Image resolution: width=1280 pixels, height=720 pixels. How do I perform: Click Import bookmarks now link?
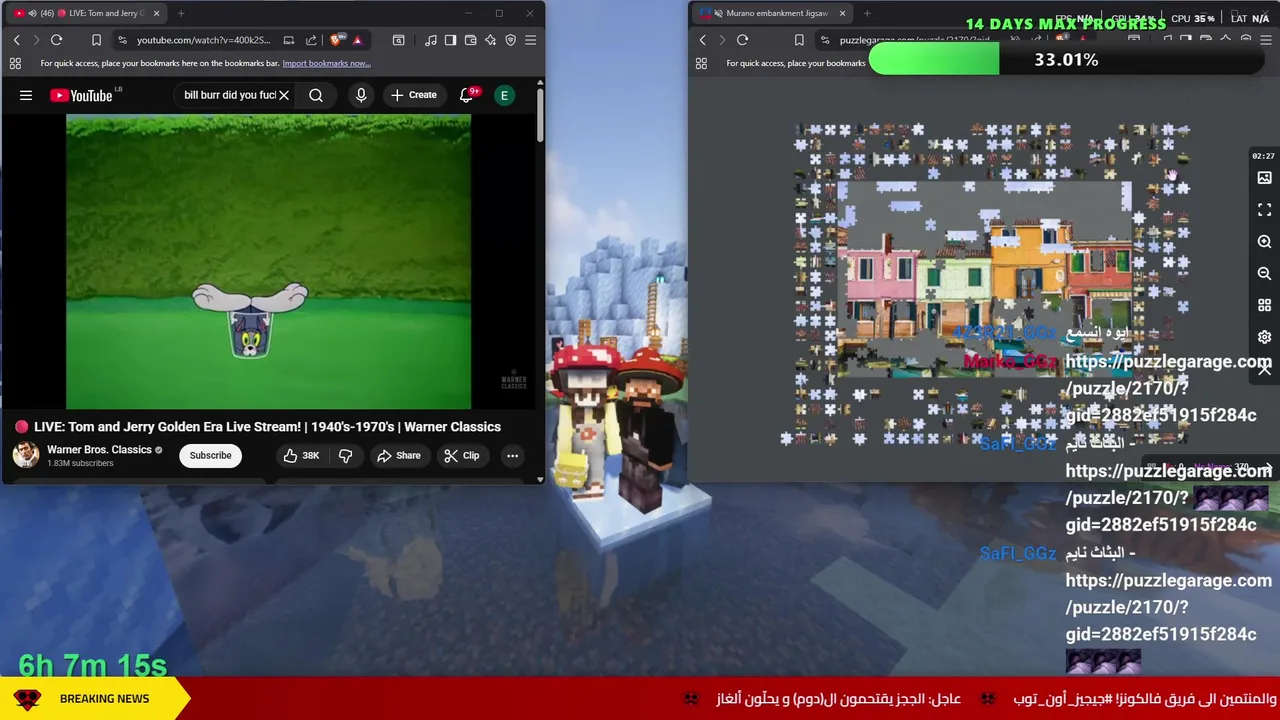(x=326, y=63)
